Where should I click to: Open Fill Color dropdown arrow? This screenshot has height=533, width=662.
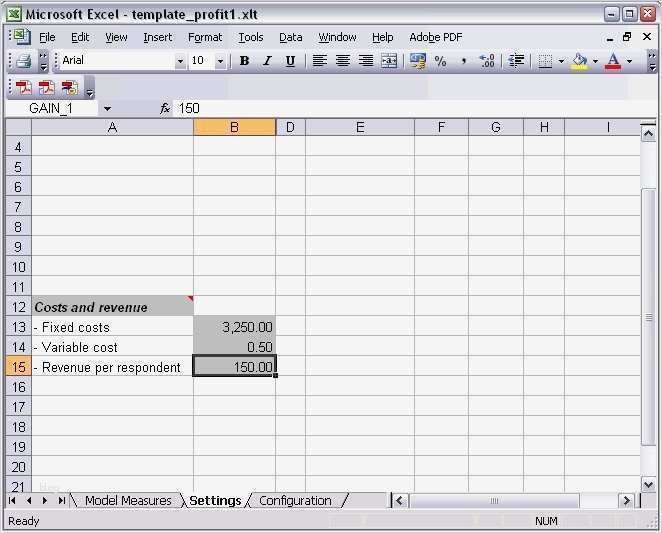point(595,62)
